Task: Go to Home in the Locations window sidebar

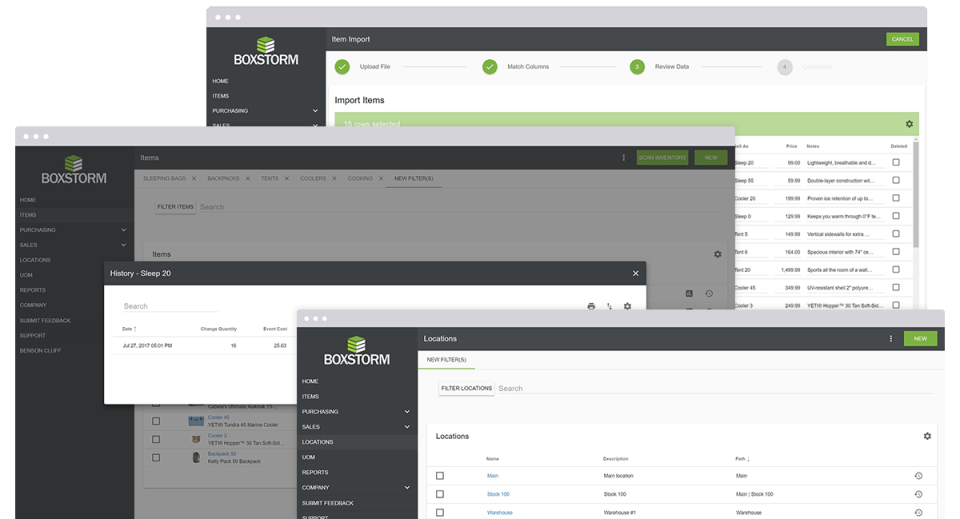Action: [310, 381]
